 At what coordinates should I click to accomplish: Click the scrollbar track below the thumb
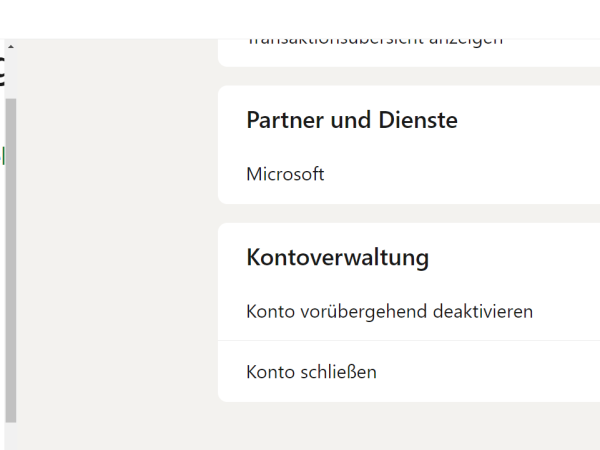click(x=11, y=436)
